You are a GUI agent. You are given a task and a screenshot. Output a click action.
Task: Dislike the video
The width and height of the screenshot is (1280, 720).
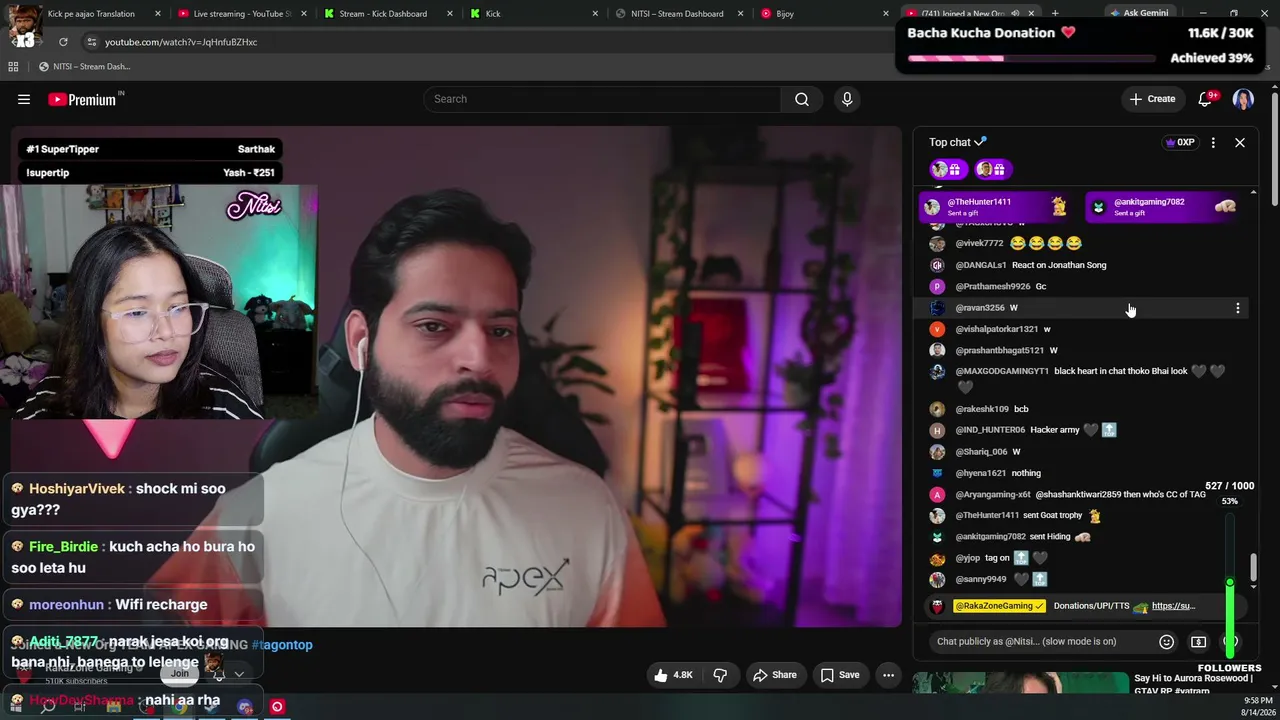[720, 675]
